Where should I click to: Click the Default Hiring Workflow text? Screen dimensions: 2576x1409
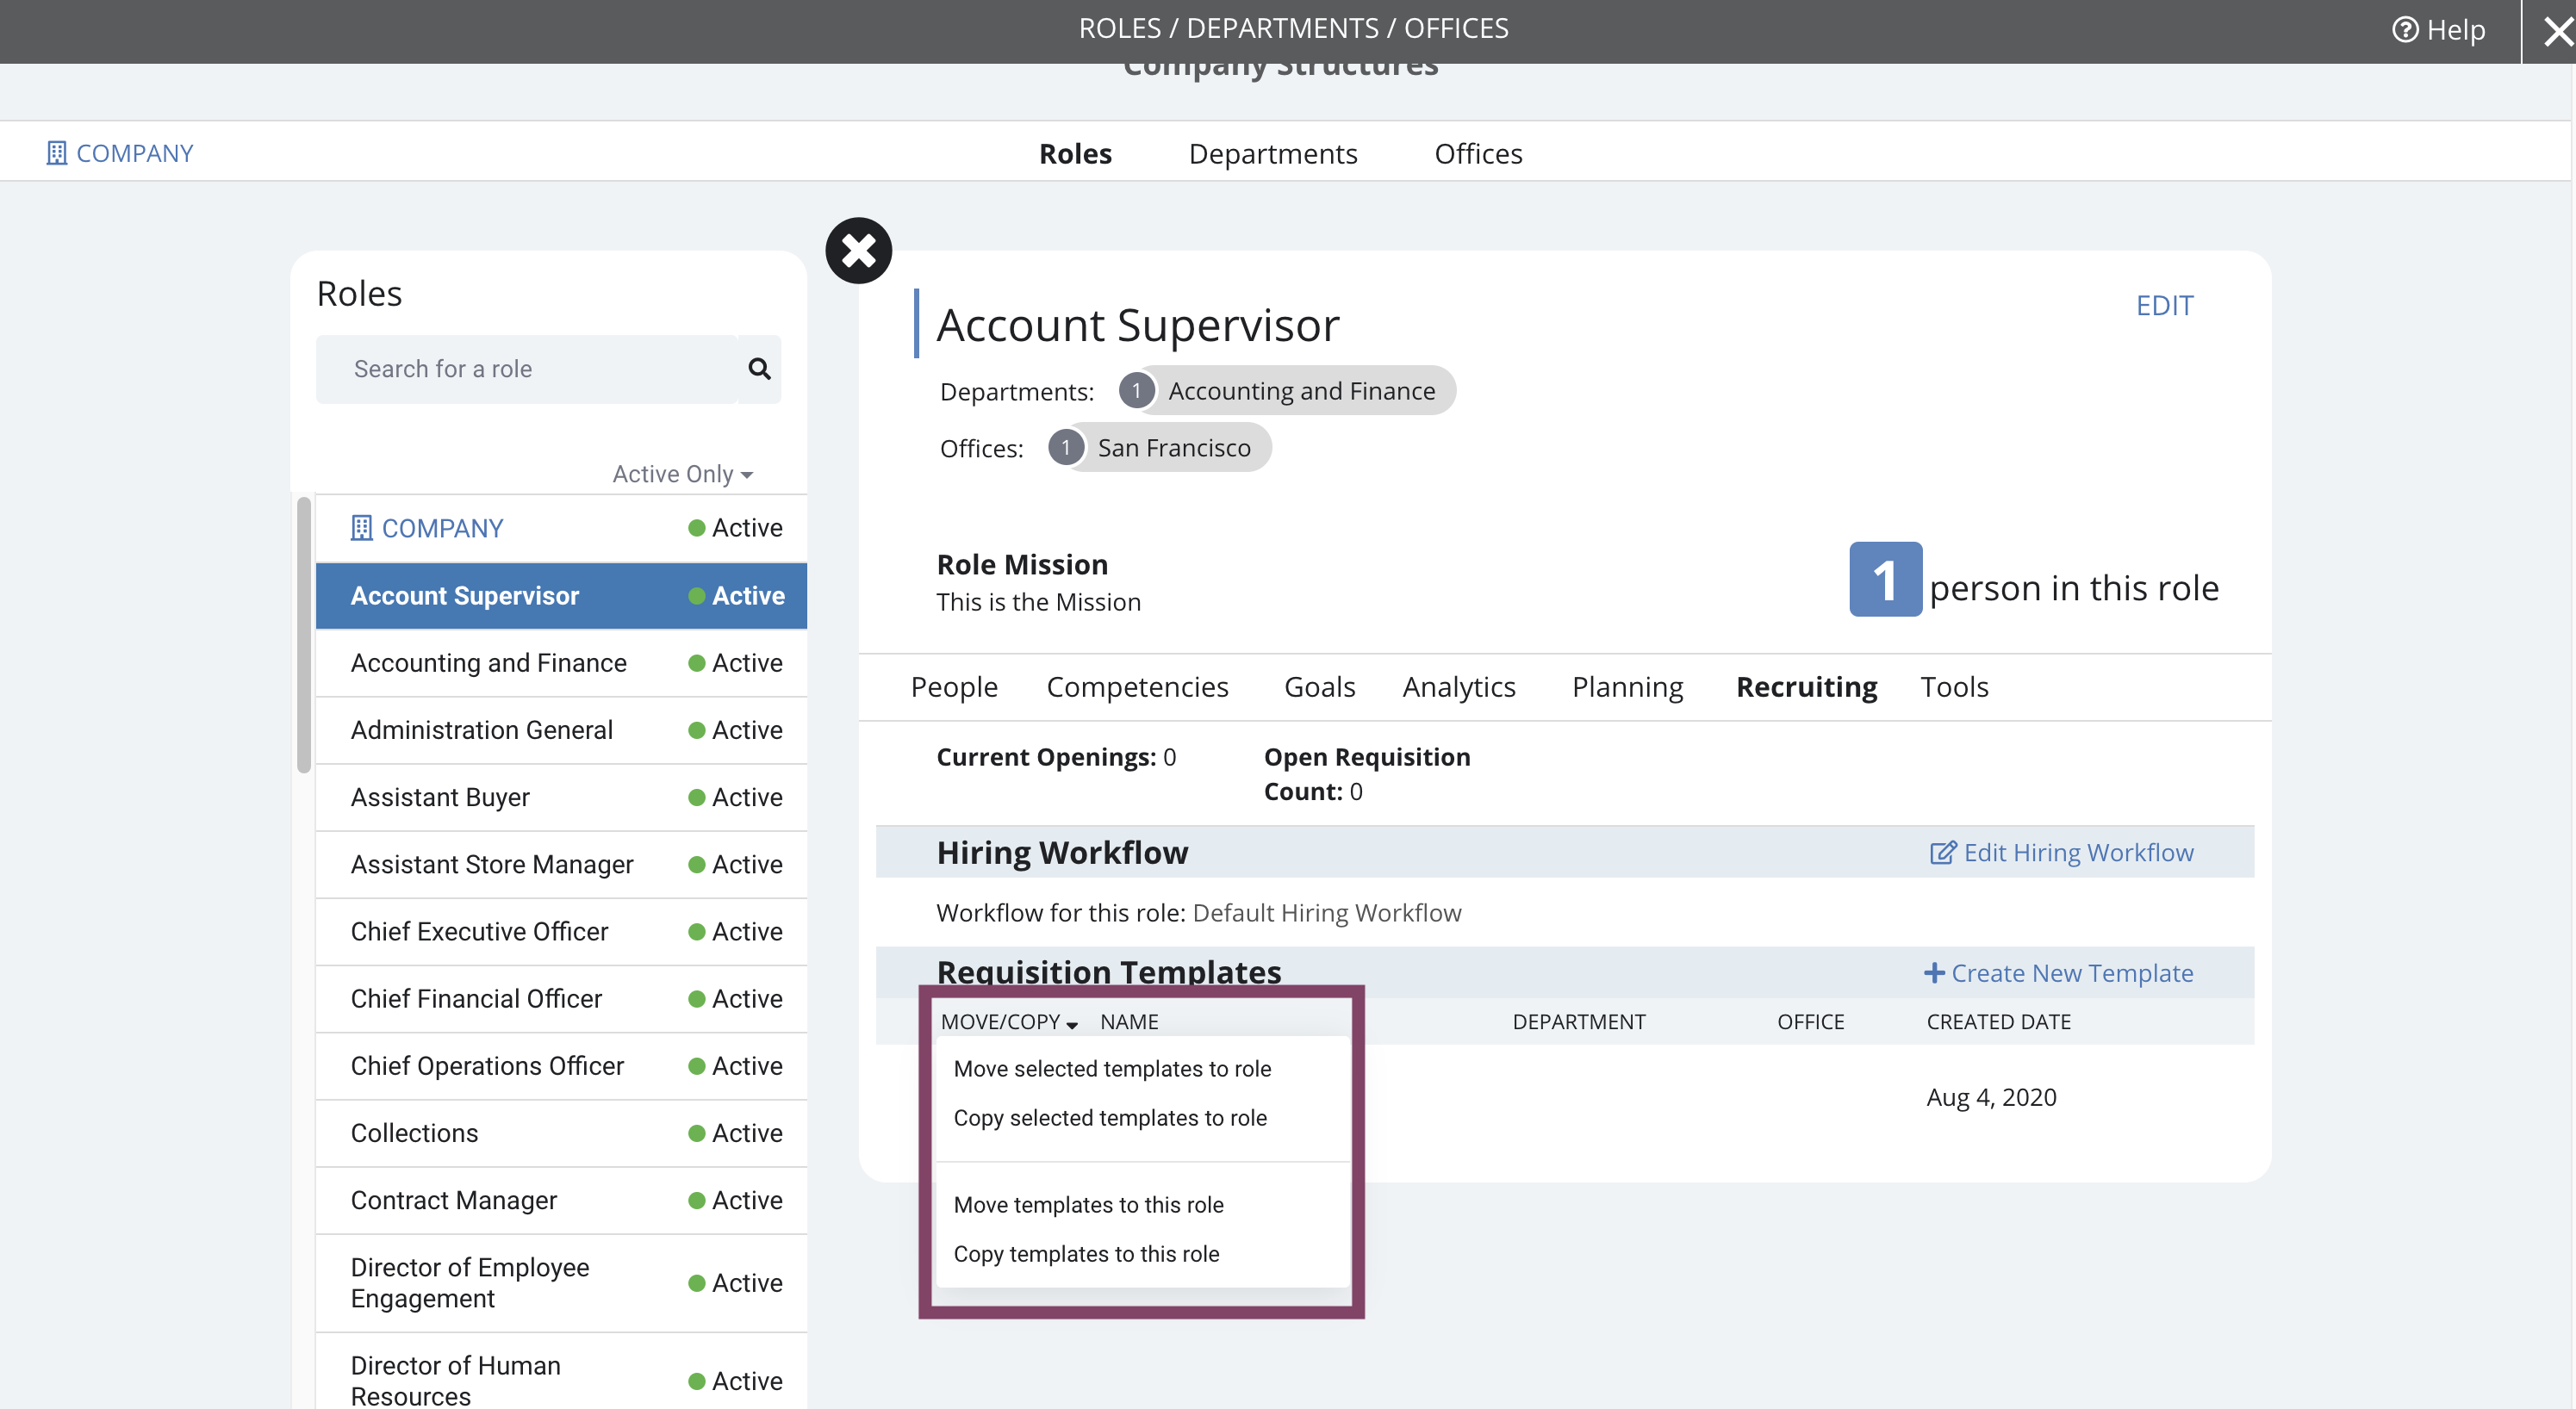tap(1327, 913)
